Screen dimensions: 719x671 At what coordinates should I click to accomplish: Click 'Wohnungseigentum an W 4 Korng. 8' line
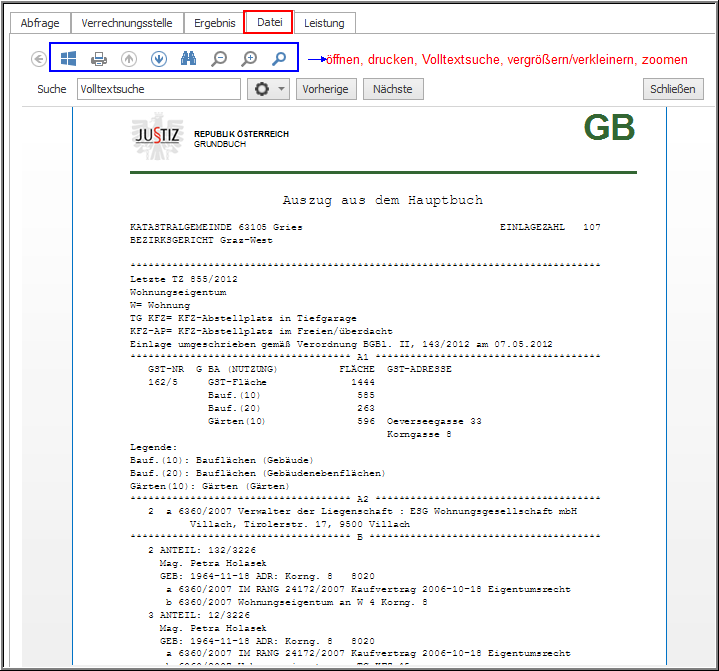(x=297, y=602)
